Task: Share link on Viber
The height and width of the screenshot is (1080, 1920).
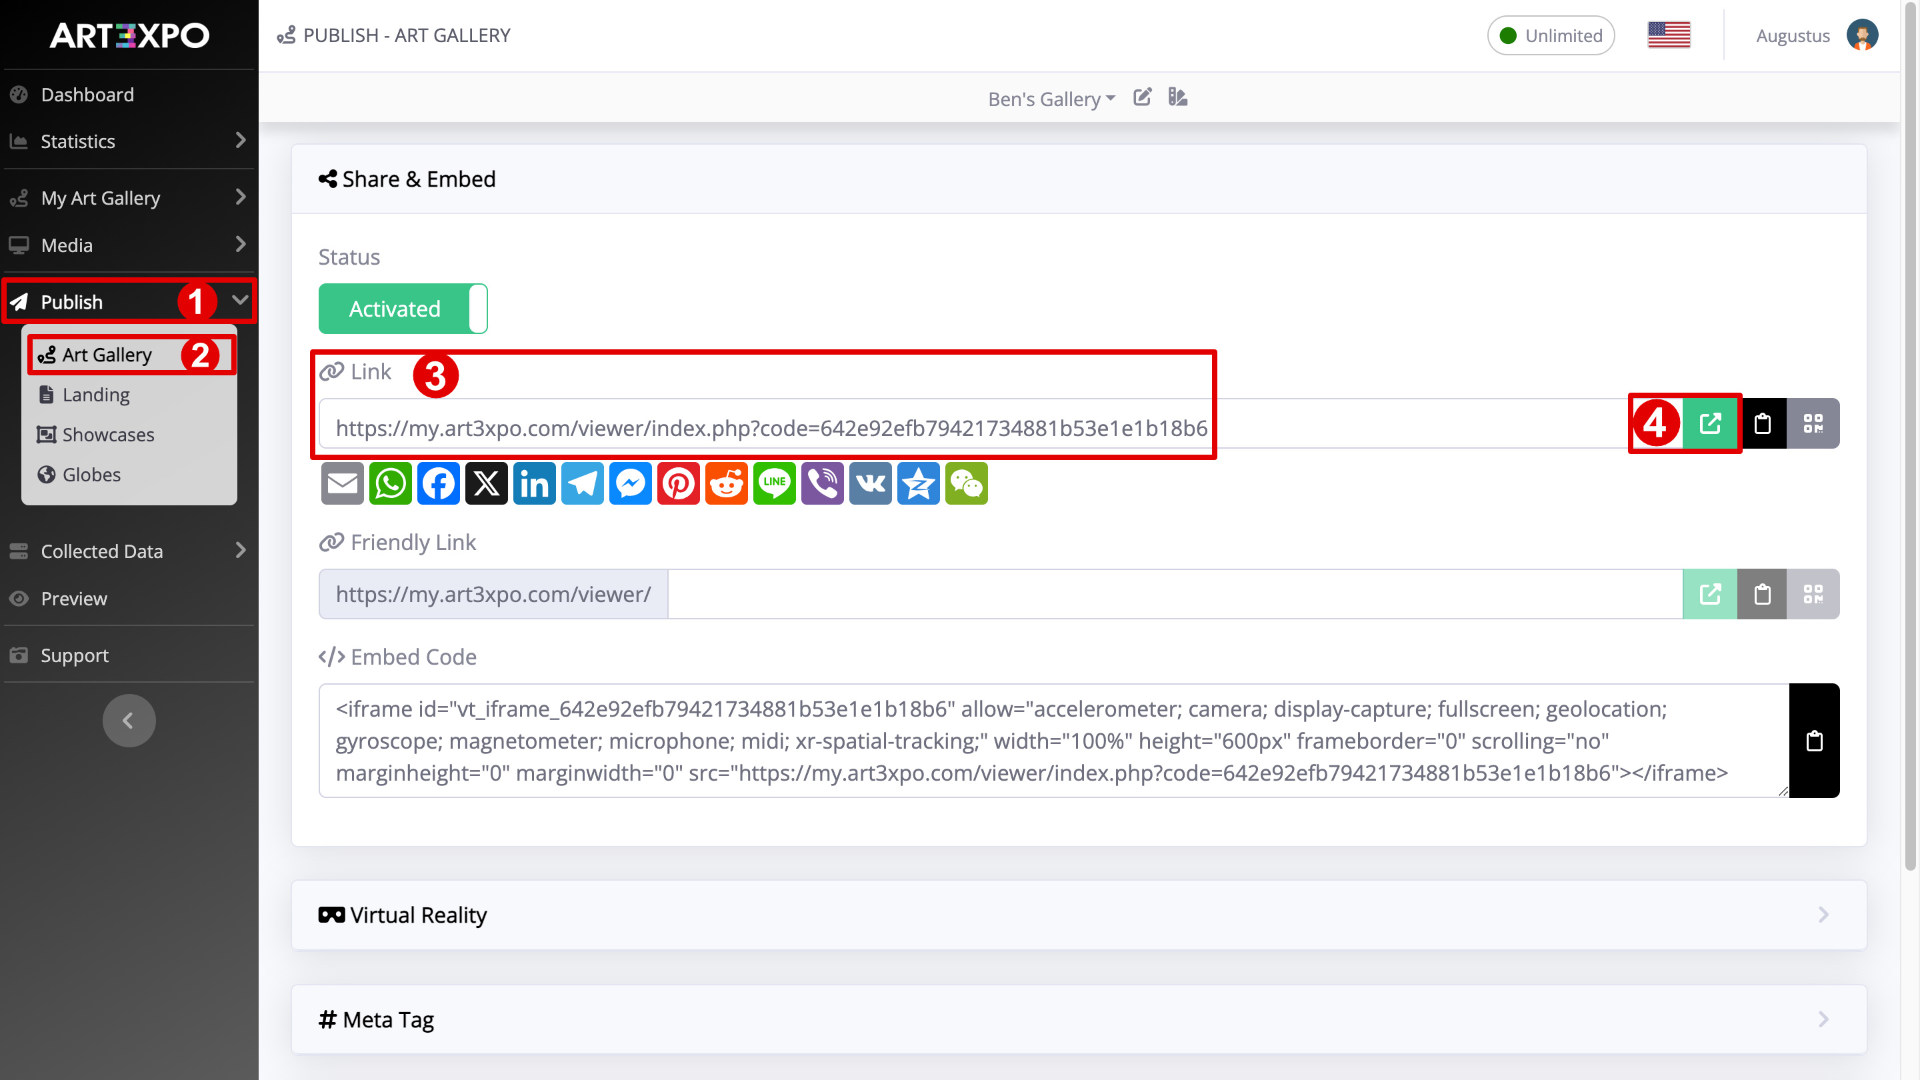Action: (x=822, y=484)
